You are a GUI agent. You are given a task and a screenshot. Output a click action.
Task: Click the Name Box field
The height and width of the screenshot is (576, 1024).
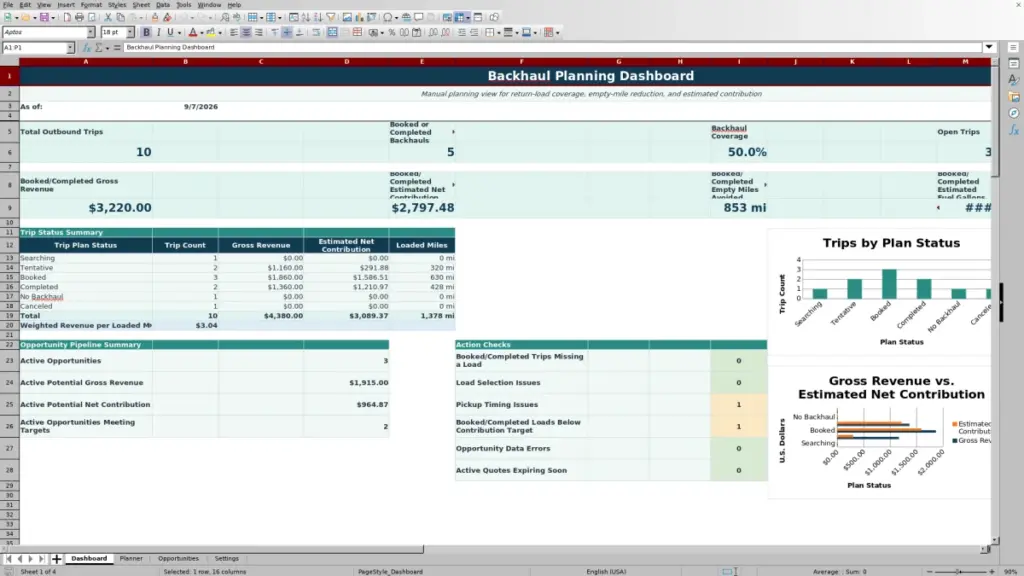[34, 48]
